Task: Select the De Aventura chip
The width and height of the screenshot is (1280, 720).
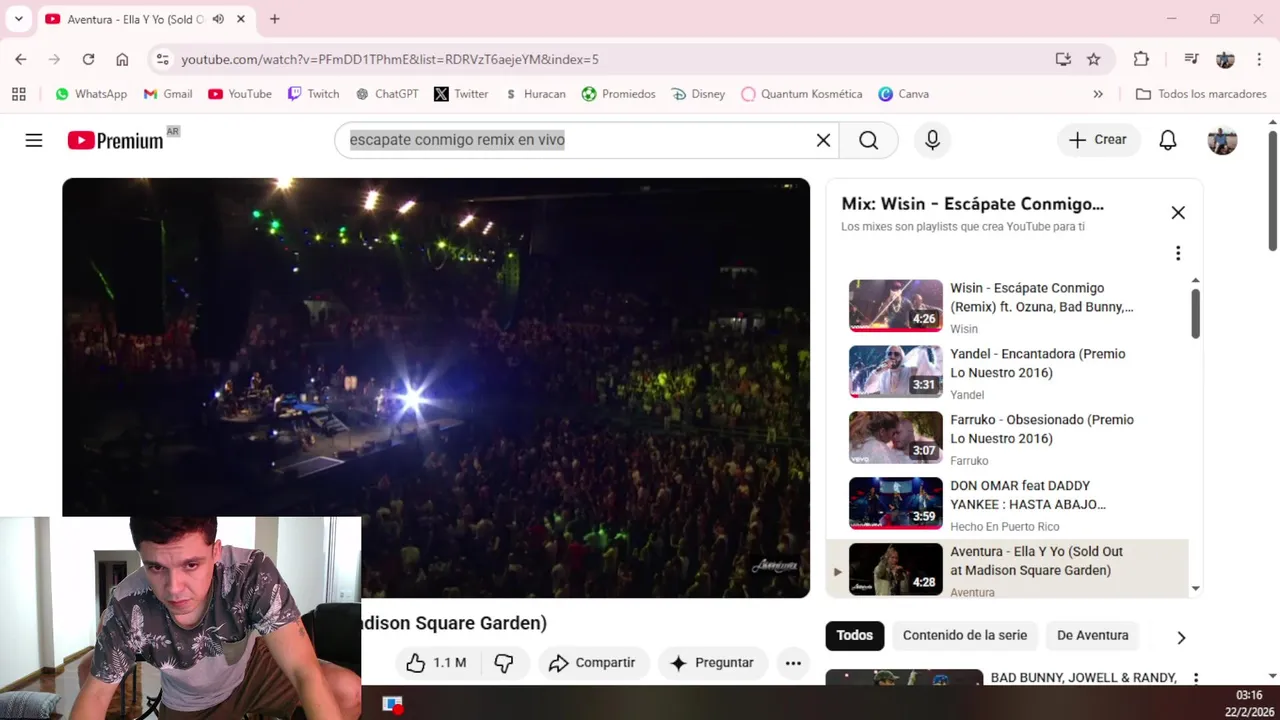Action: 1093,636
